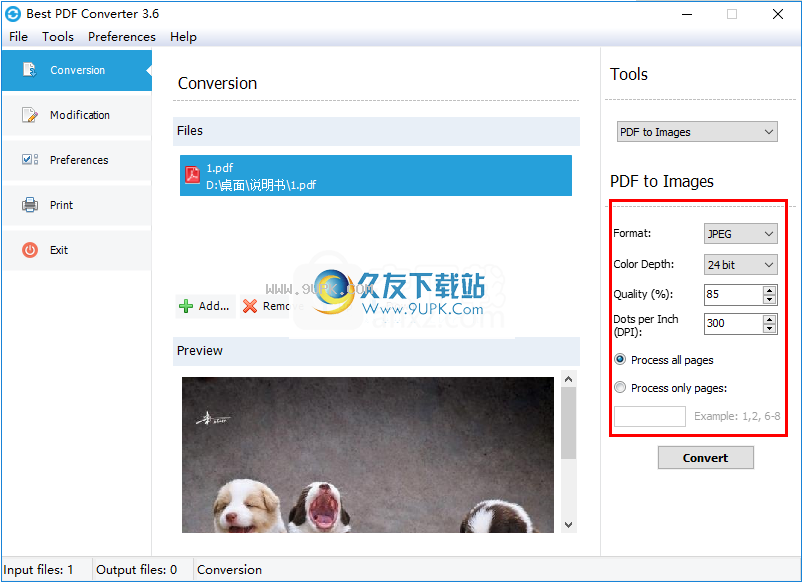Open the Tools menu
The image size is (804, 584).
click(58, 37)
